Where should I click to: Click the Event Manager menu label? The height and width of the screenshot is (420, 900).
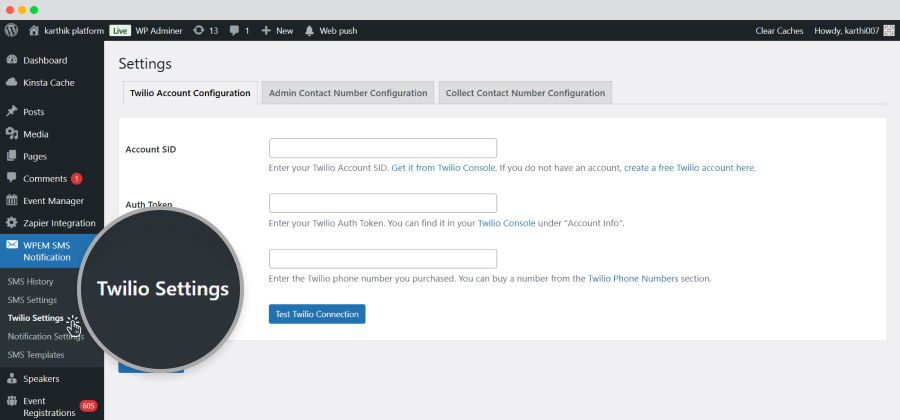tap(53, 201)
